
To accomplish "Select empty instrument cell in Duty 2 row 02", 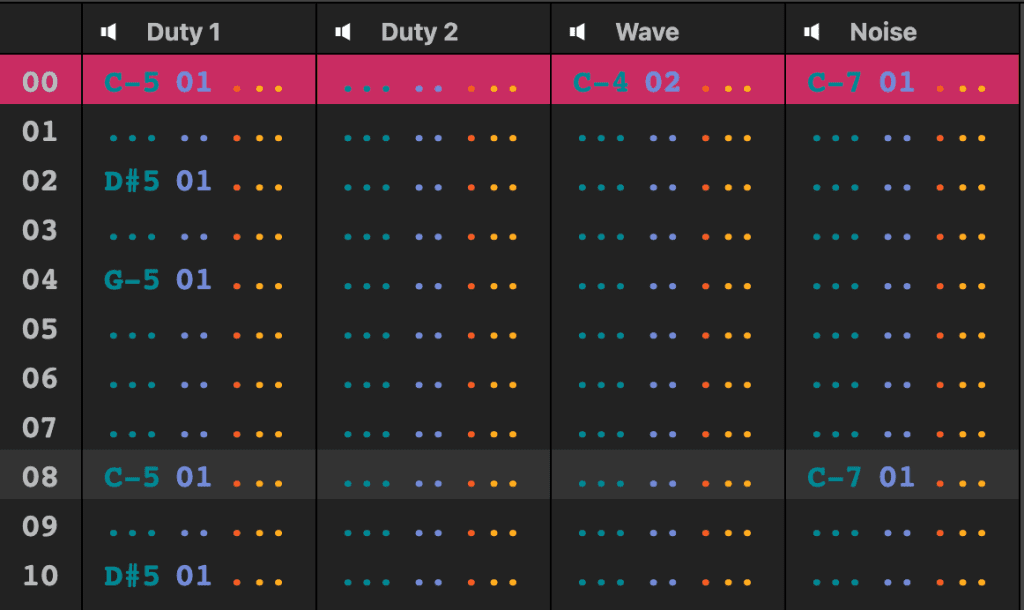I will pos(428,187).
